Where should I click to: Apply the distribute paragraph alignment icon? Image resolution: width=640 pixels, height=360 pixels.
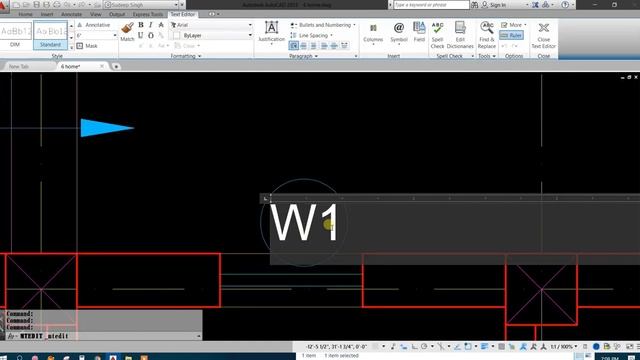pyautogui.click(x=344, y=46)
